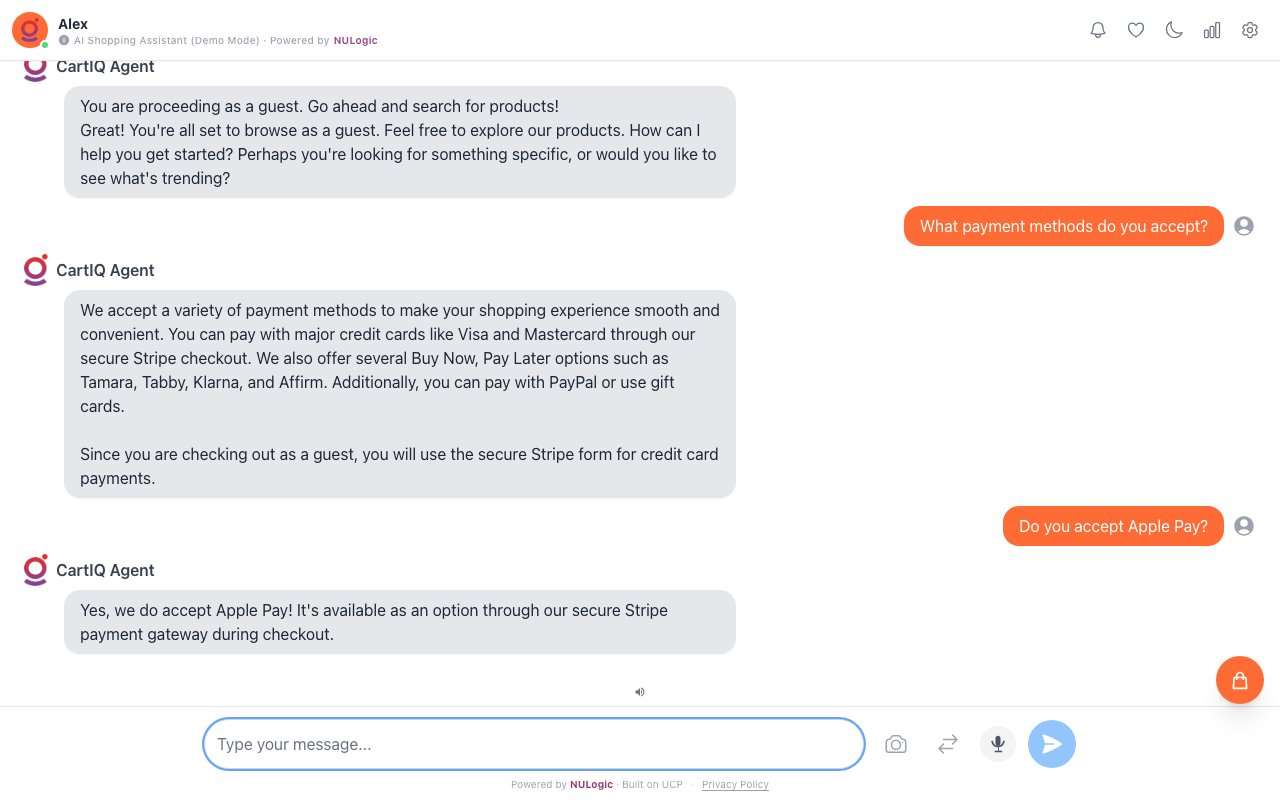Click the user avatar beside the Apple Pay question
This screenshot has height=800, width=1280.
click(x=1244, y=526)
